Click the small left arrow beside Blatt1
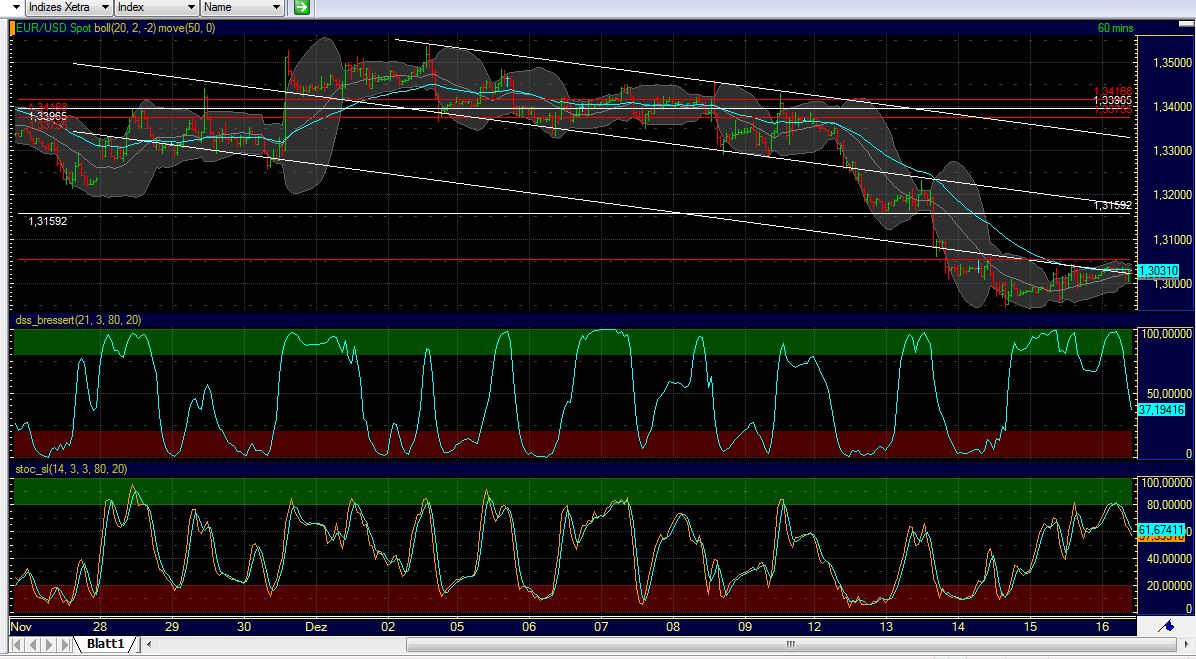Viewport: 1196px width, 659px height. (148, 644)
